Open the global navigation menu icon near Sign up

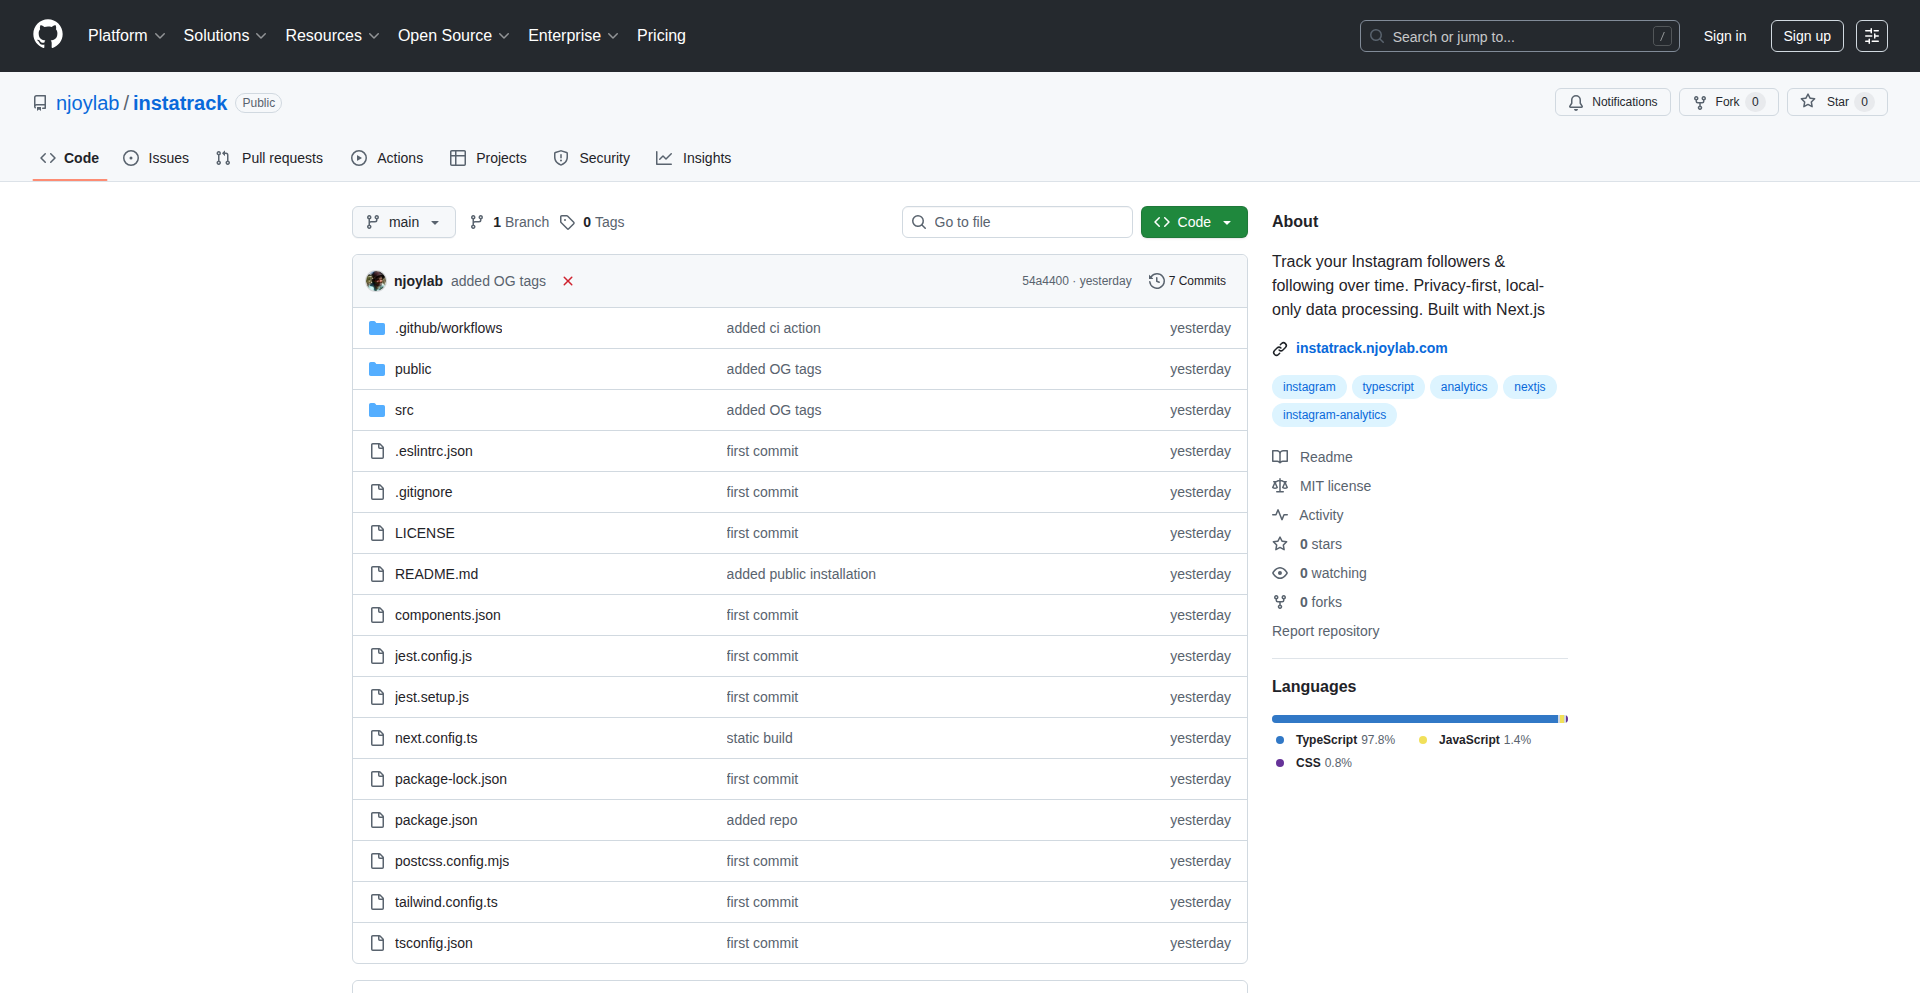click(1871, 36)
